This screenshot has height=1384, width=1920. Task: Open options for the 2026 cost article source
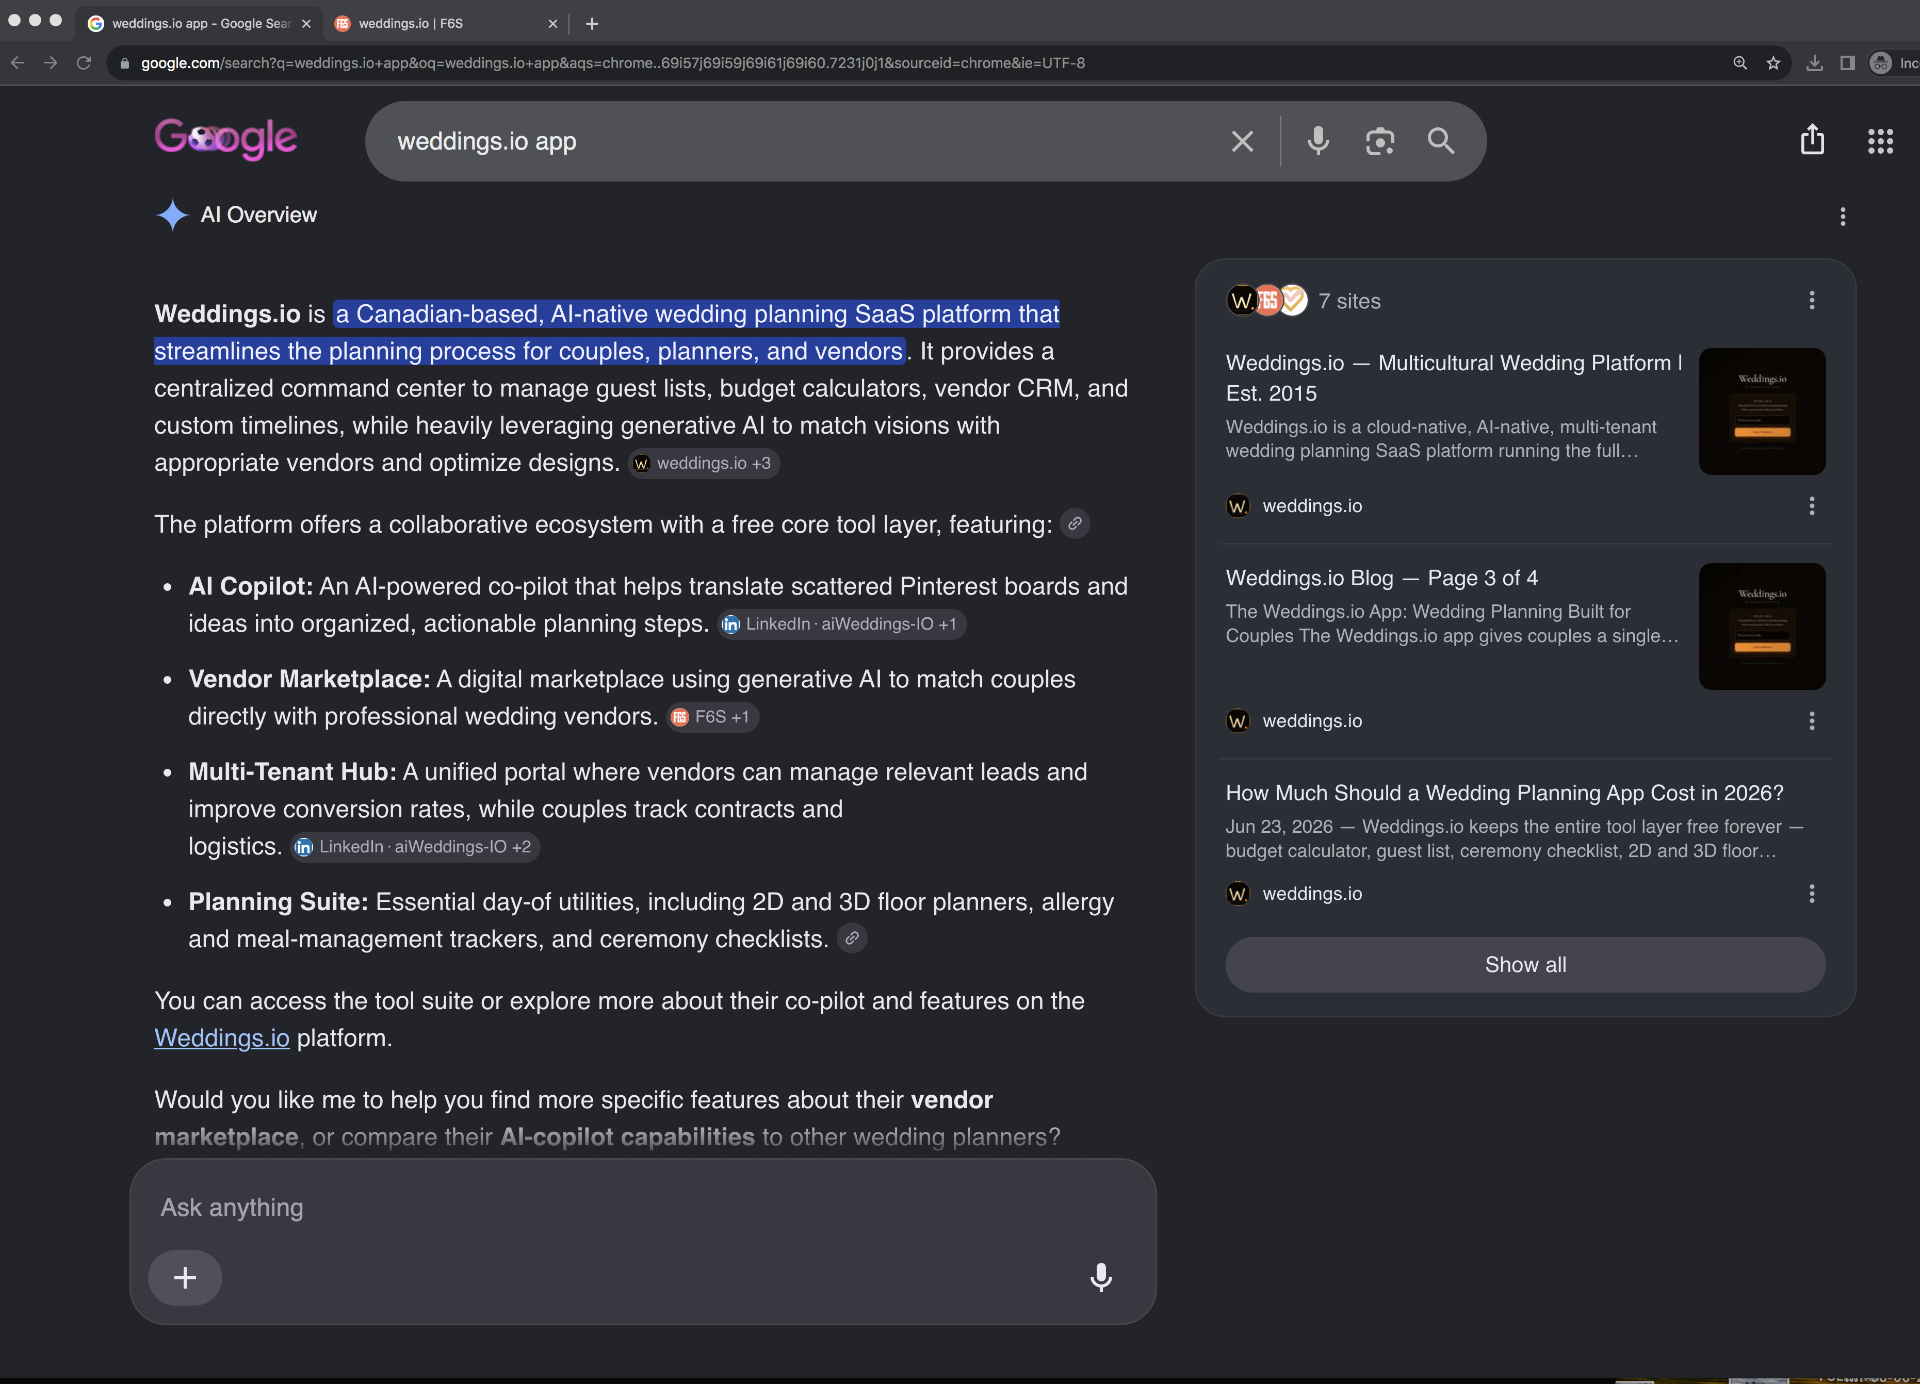coord(1811,894)
